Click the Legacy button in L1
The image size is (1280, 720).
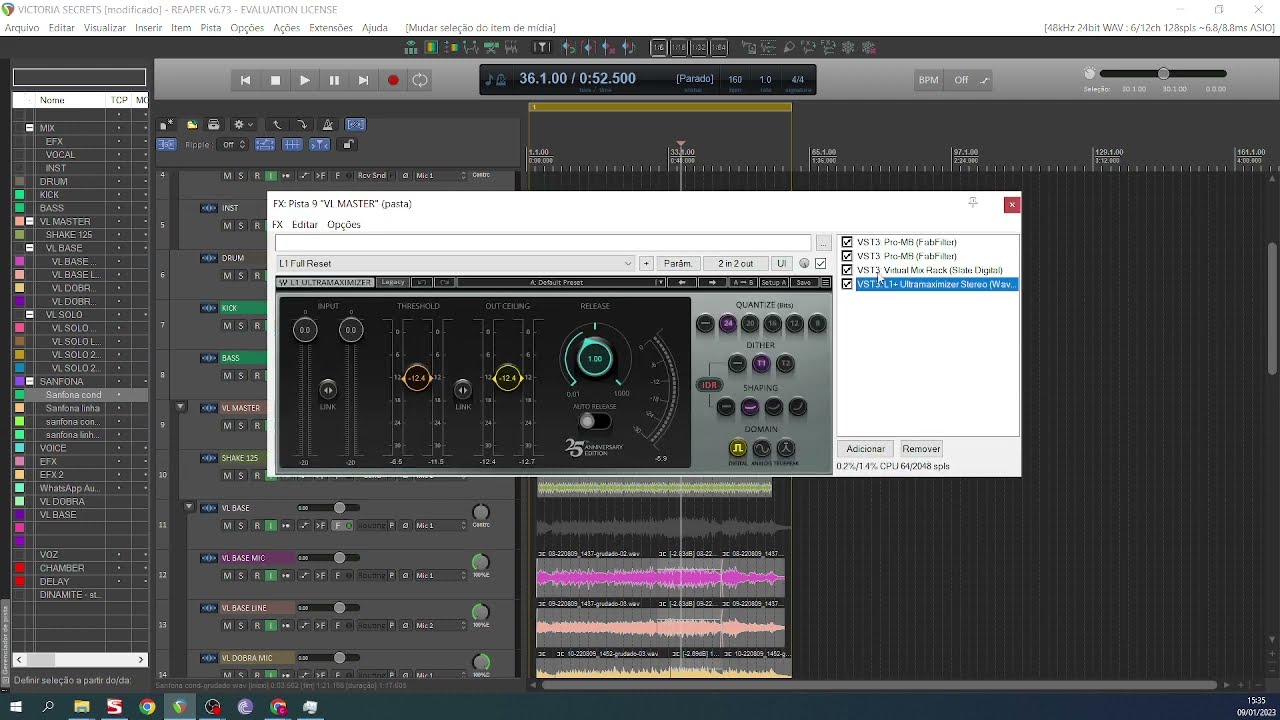(x=393, y=283)
